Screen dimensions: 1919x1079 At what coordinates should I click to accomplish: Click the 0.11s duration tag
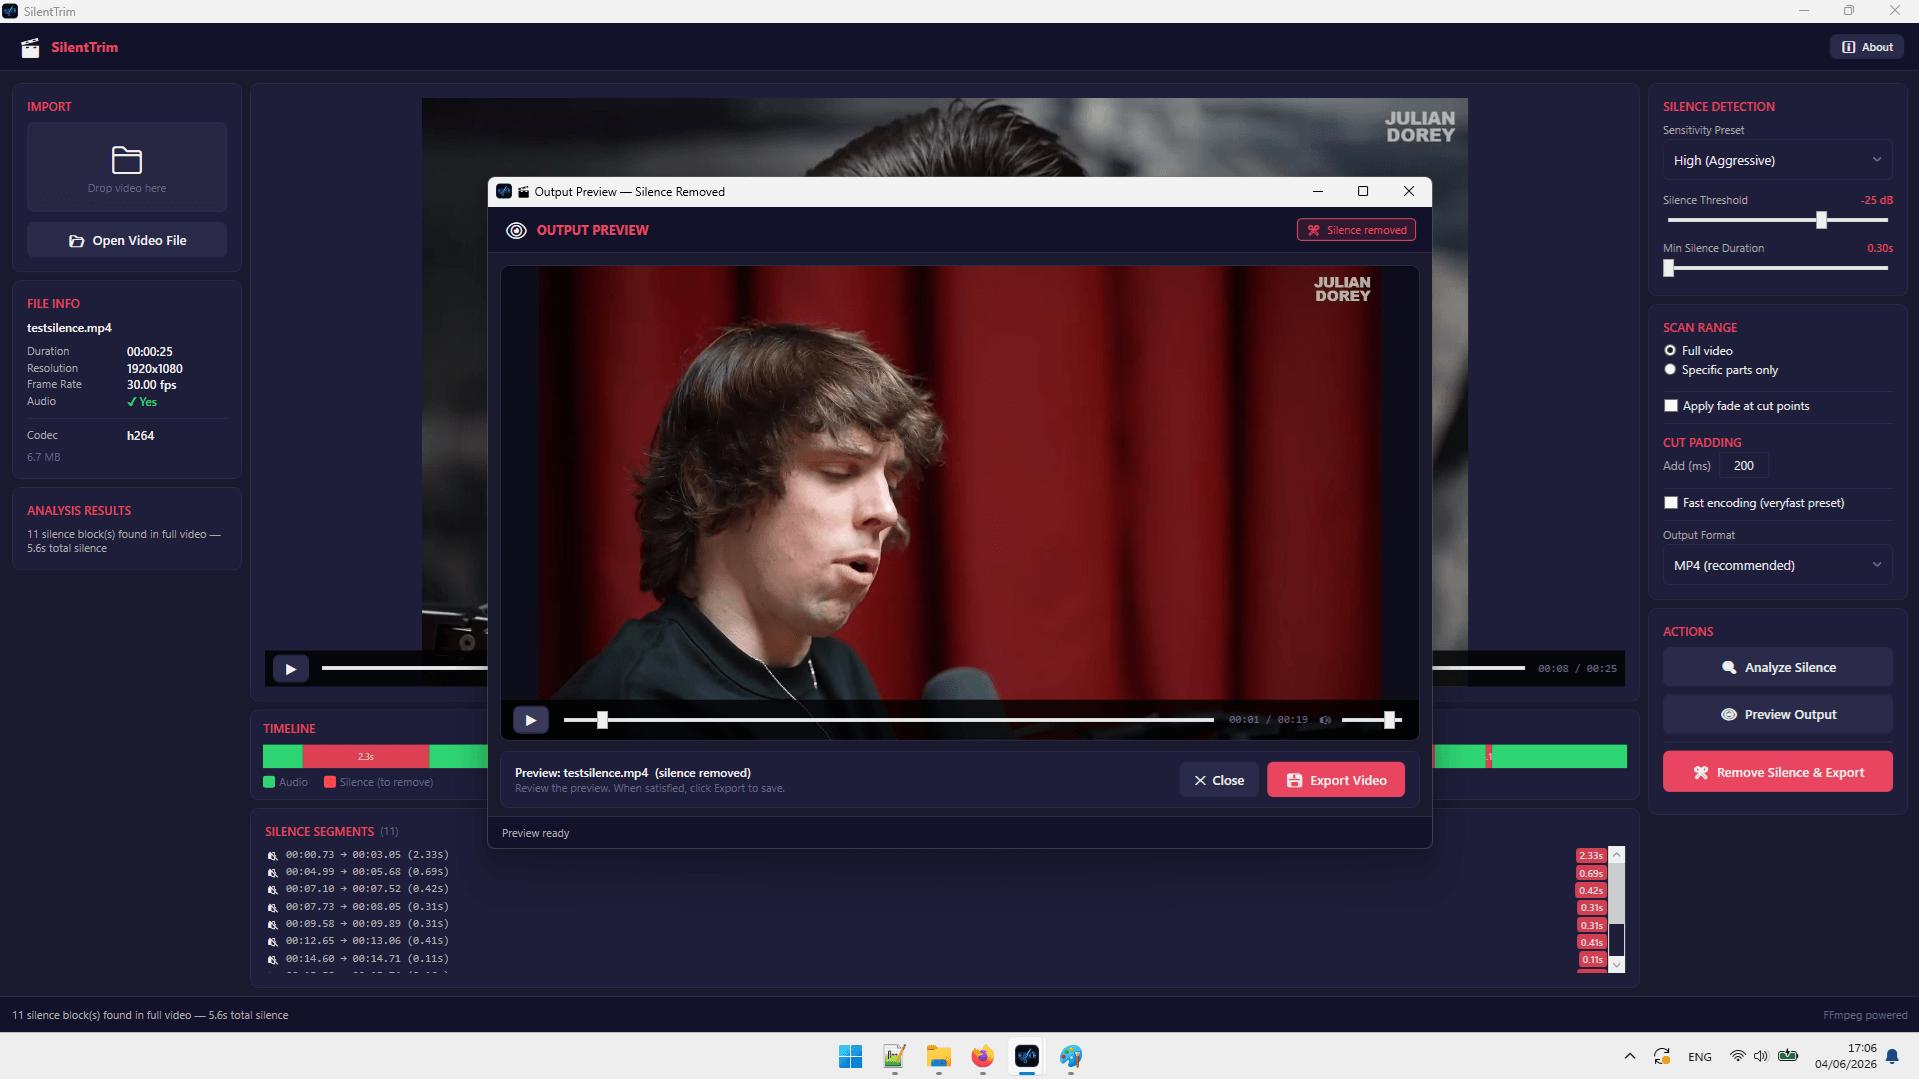coord(1592,959)
